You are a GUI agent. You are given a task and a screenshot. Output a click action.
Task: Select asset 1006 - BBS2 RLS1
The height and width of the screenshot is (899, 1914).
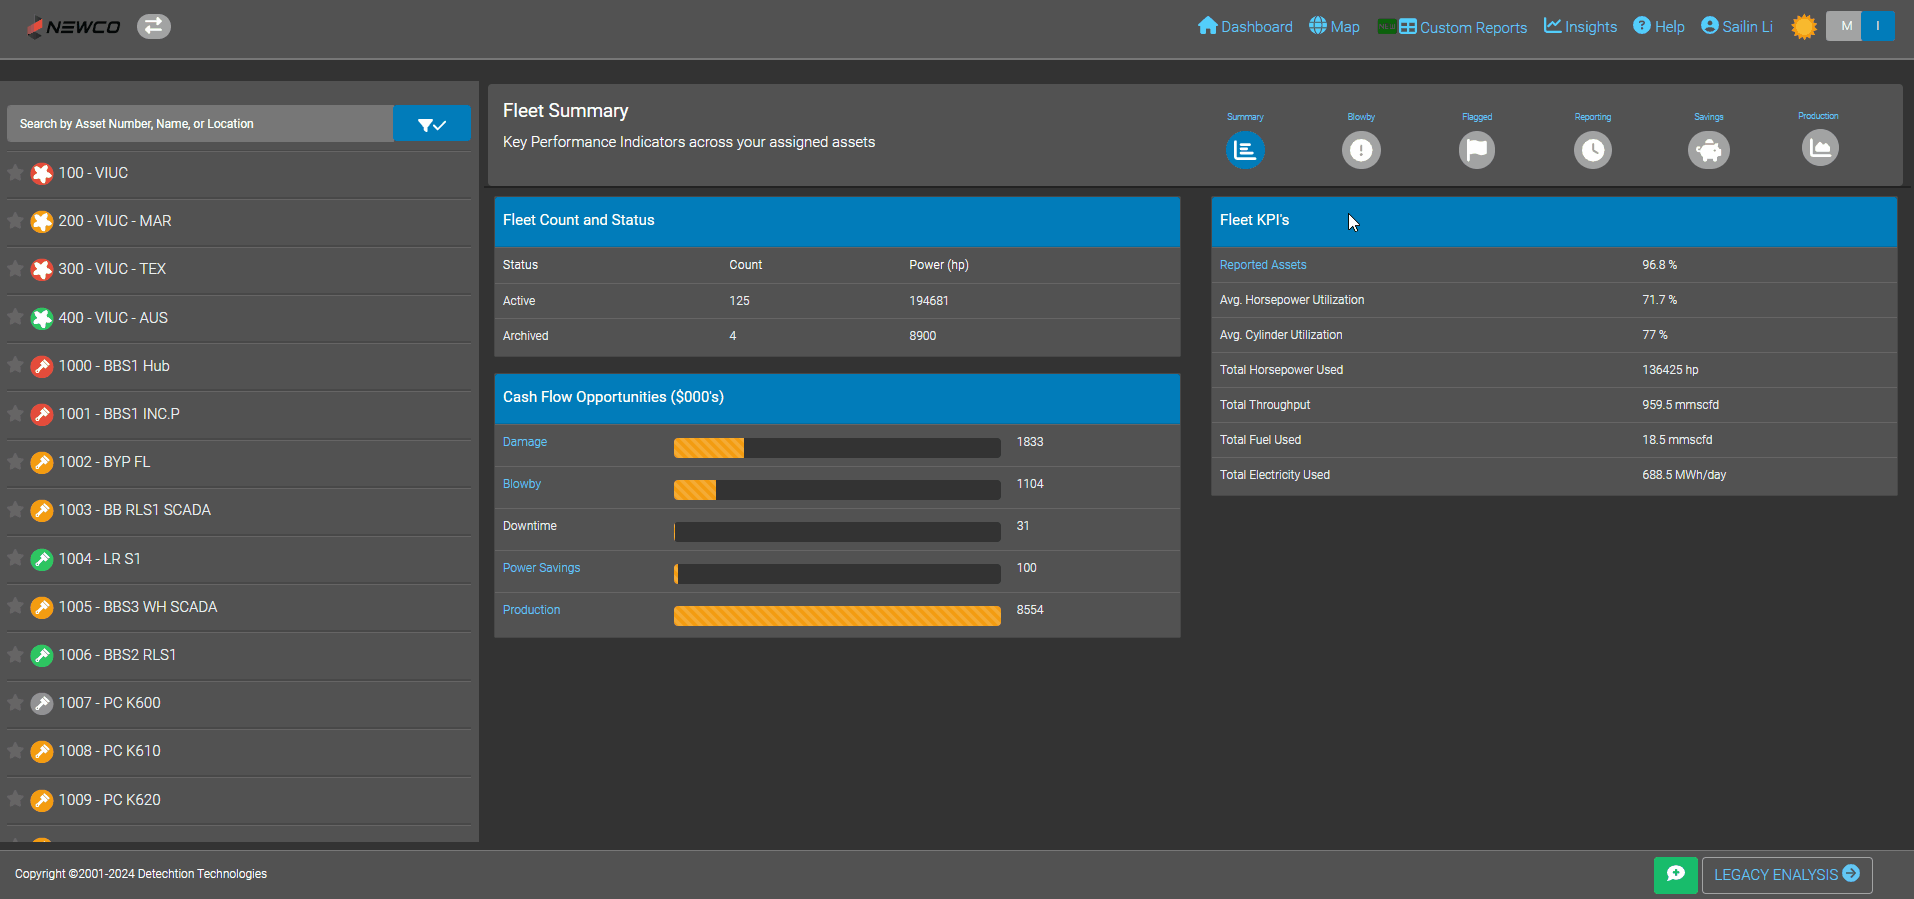pyautogui.click(x=117, y=655)
